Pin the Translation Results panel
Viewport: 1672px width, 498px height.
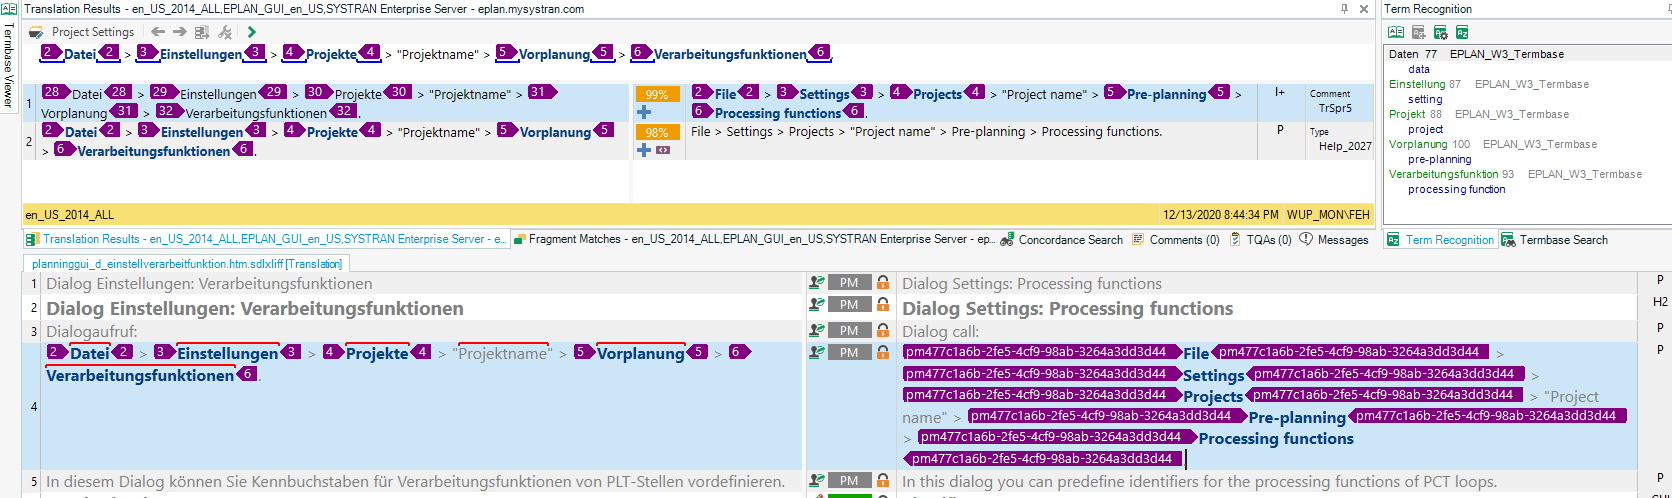point(1344,9)
